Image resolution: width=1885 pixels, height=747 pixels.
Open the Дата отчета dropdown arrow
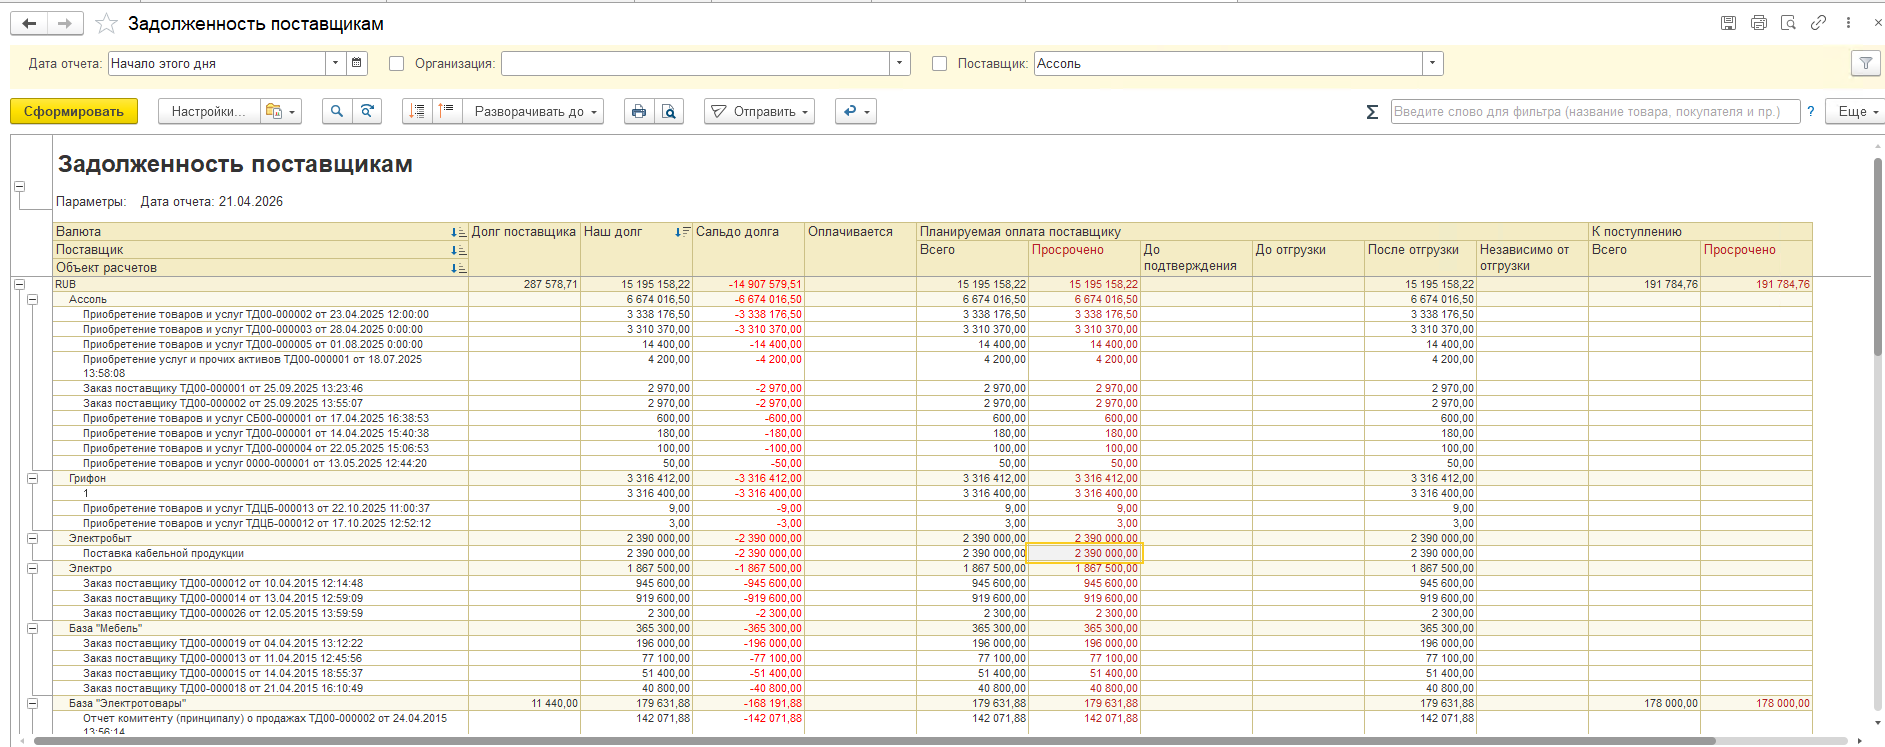pyautogui.click(x=335, y=63)
